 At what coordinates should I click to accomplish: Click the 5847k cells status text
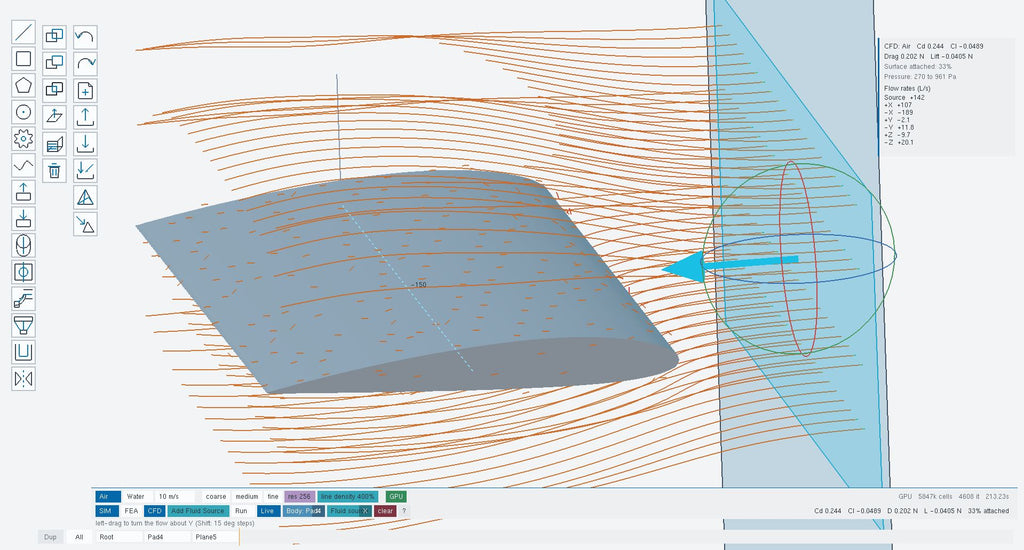pos(935,497)
